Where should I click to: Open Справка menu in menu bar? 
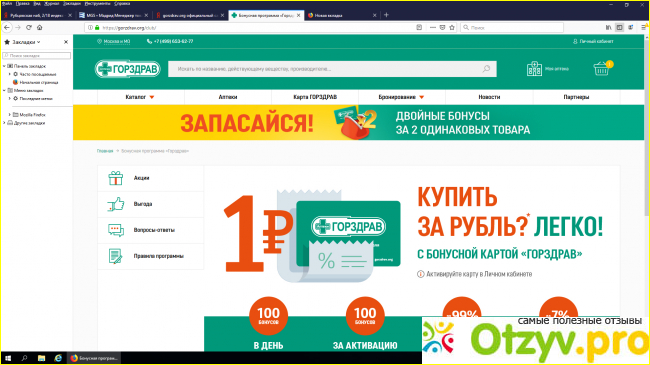point(122,3)
